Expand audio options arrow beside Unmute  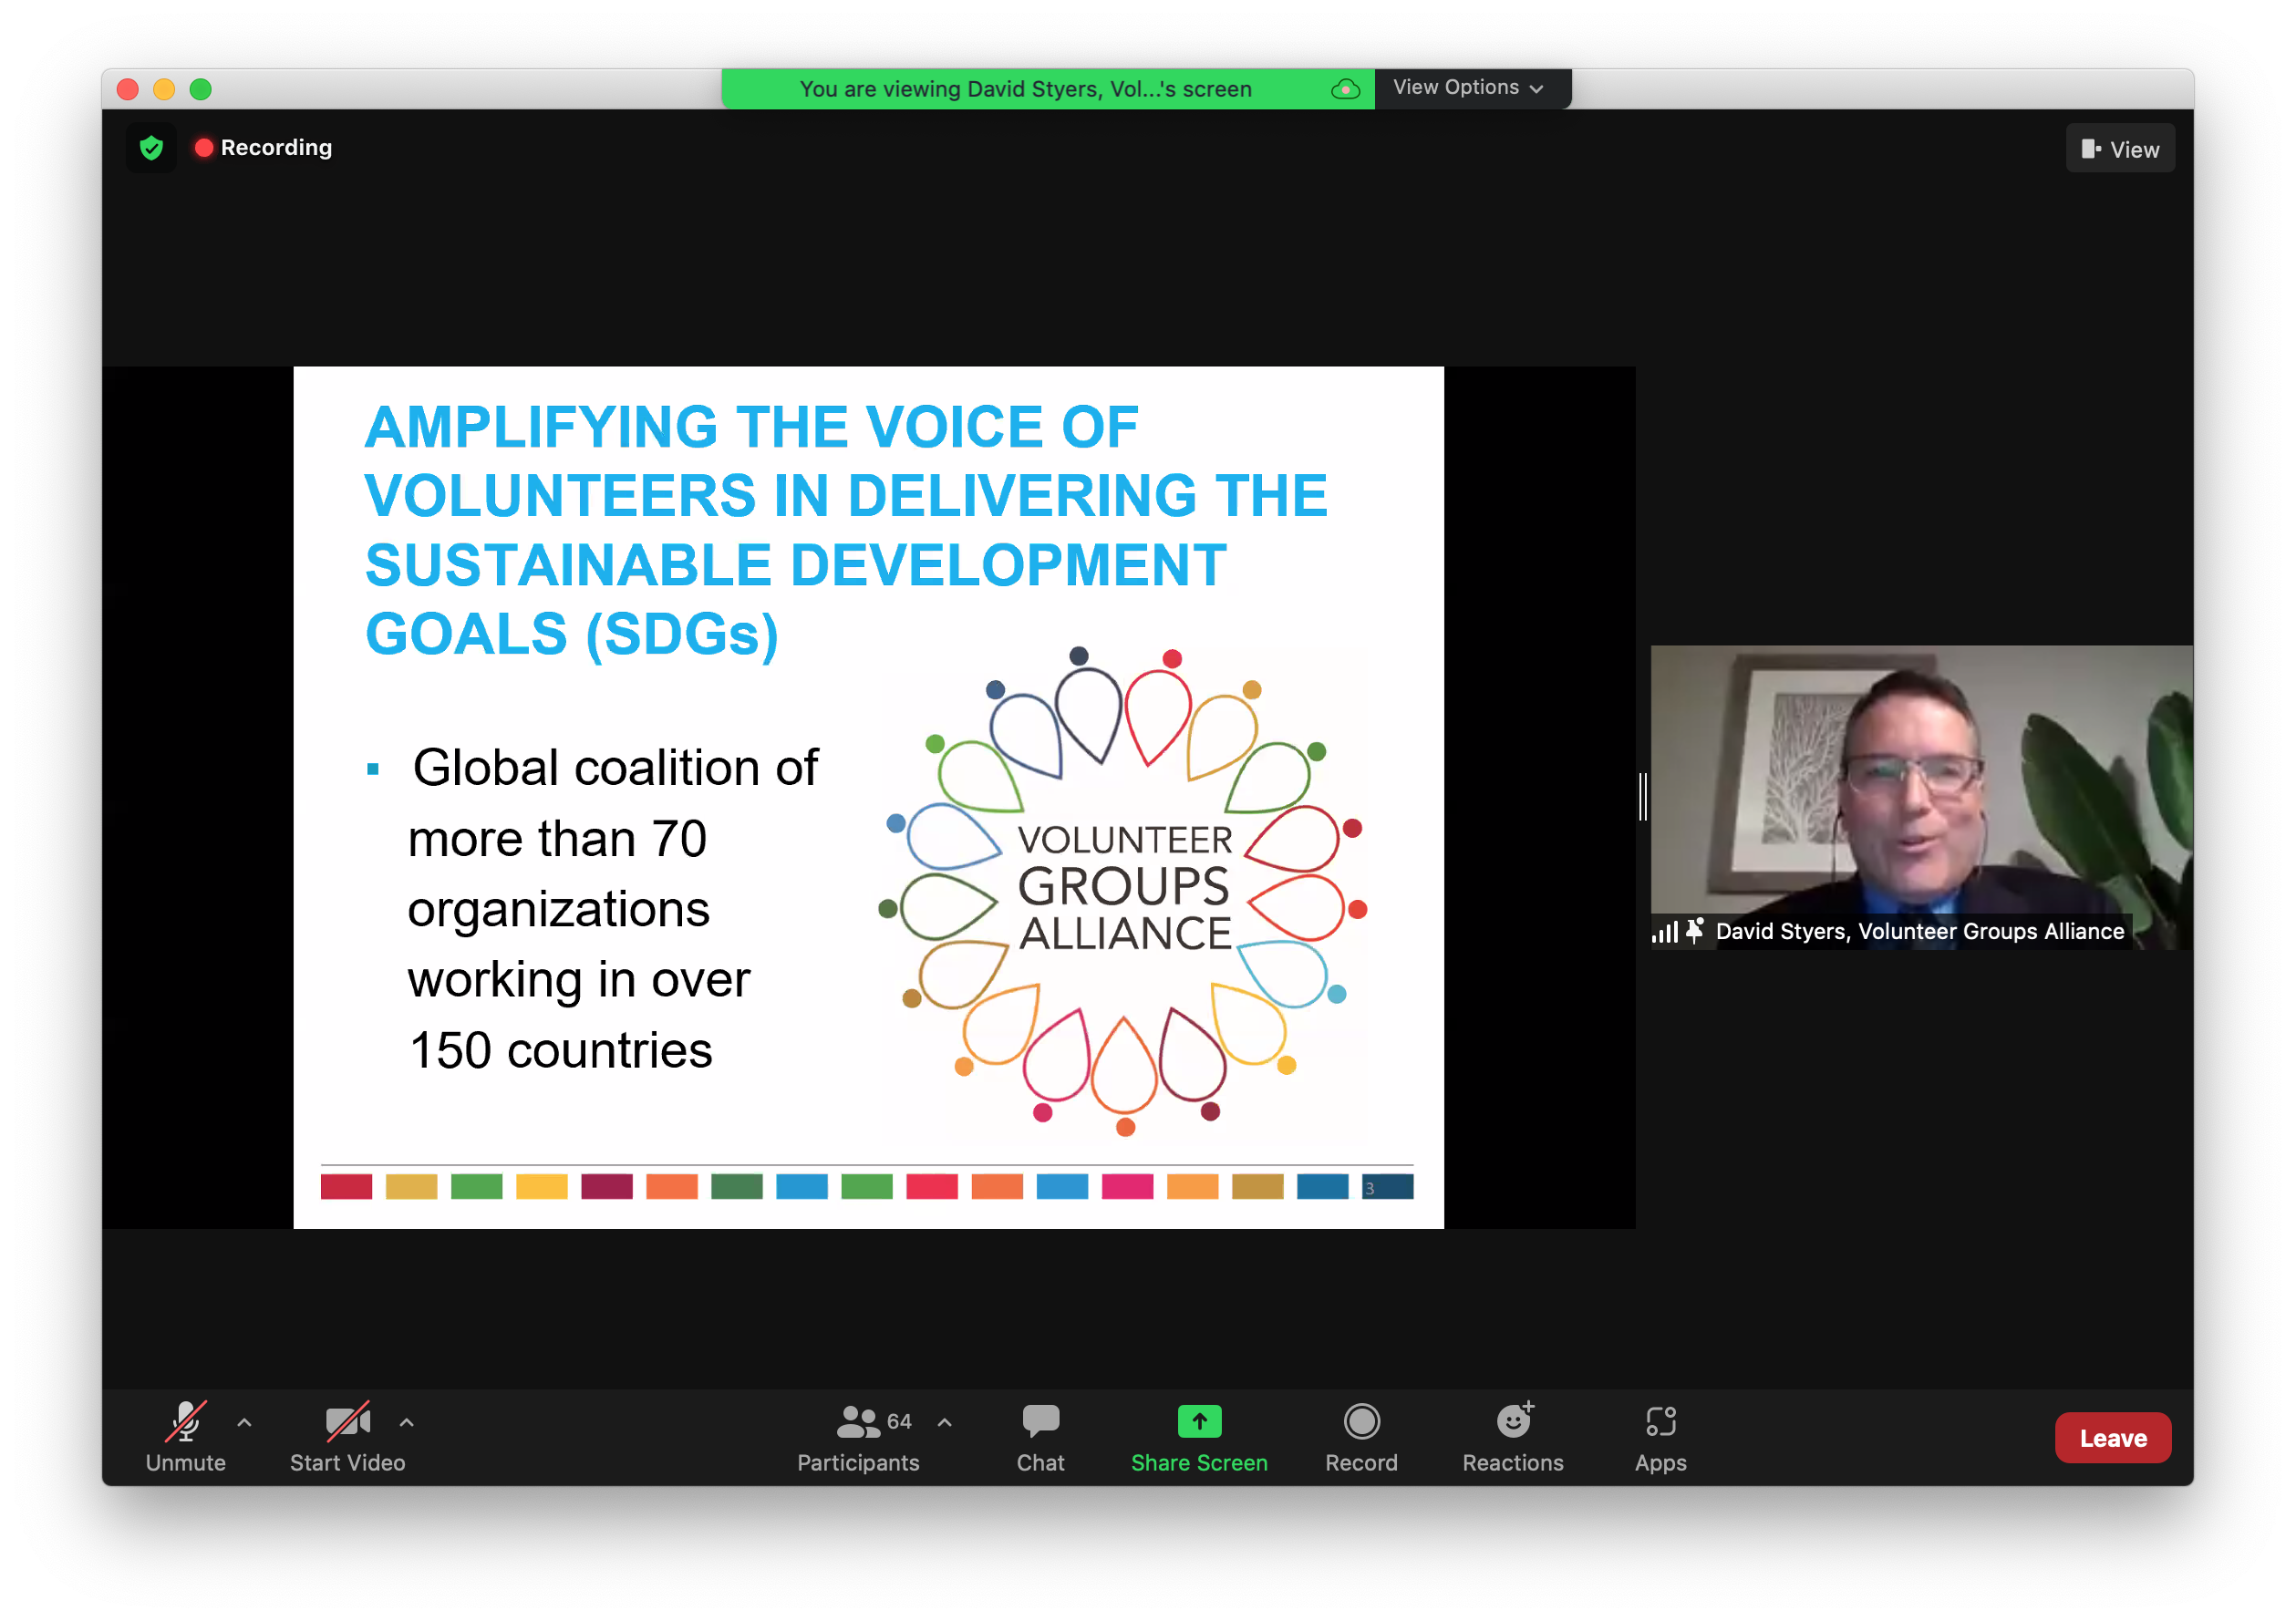(244, 1421)
